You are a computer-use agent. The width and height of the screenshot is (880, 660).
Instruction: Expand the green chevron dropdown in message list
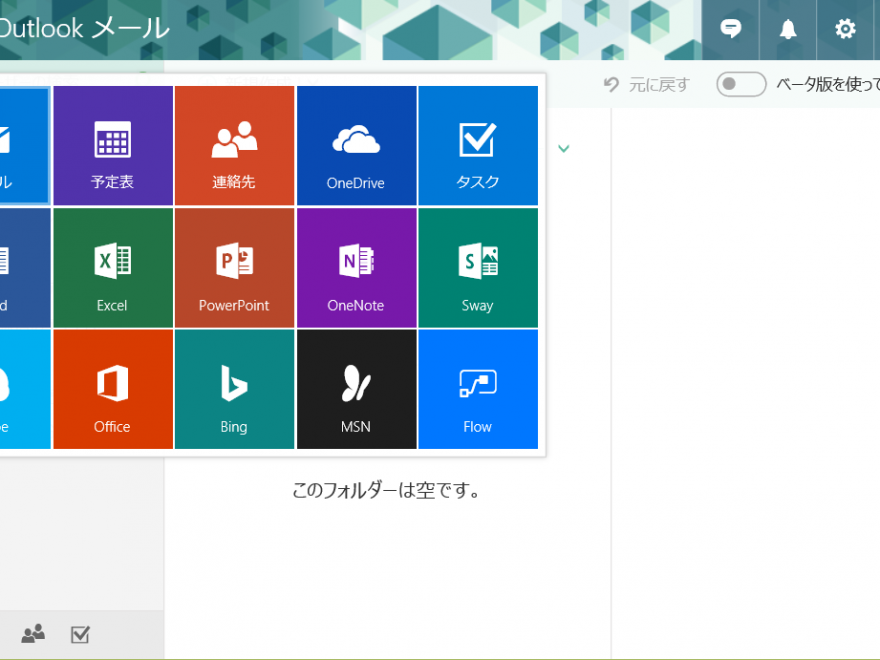[563, 148]
